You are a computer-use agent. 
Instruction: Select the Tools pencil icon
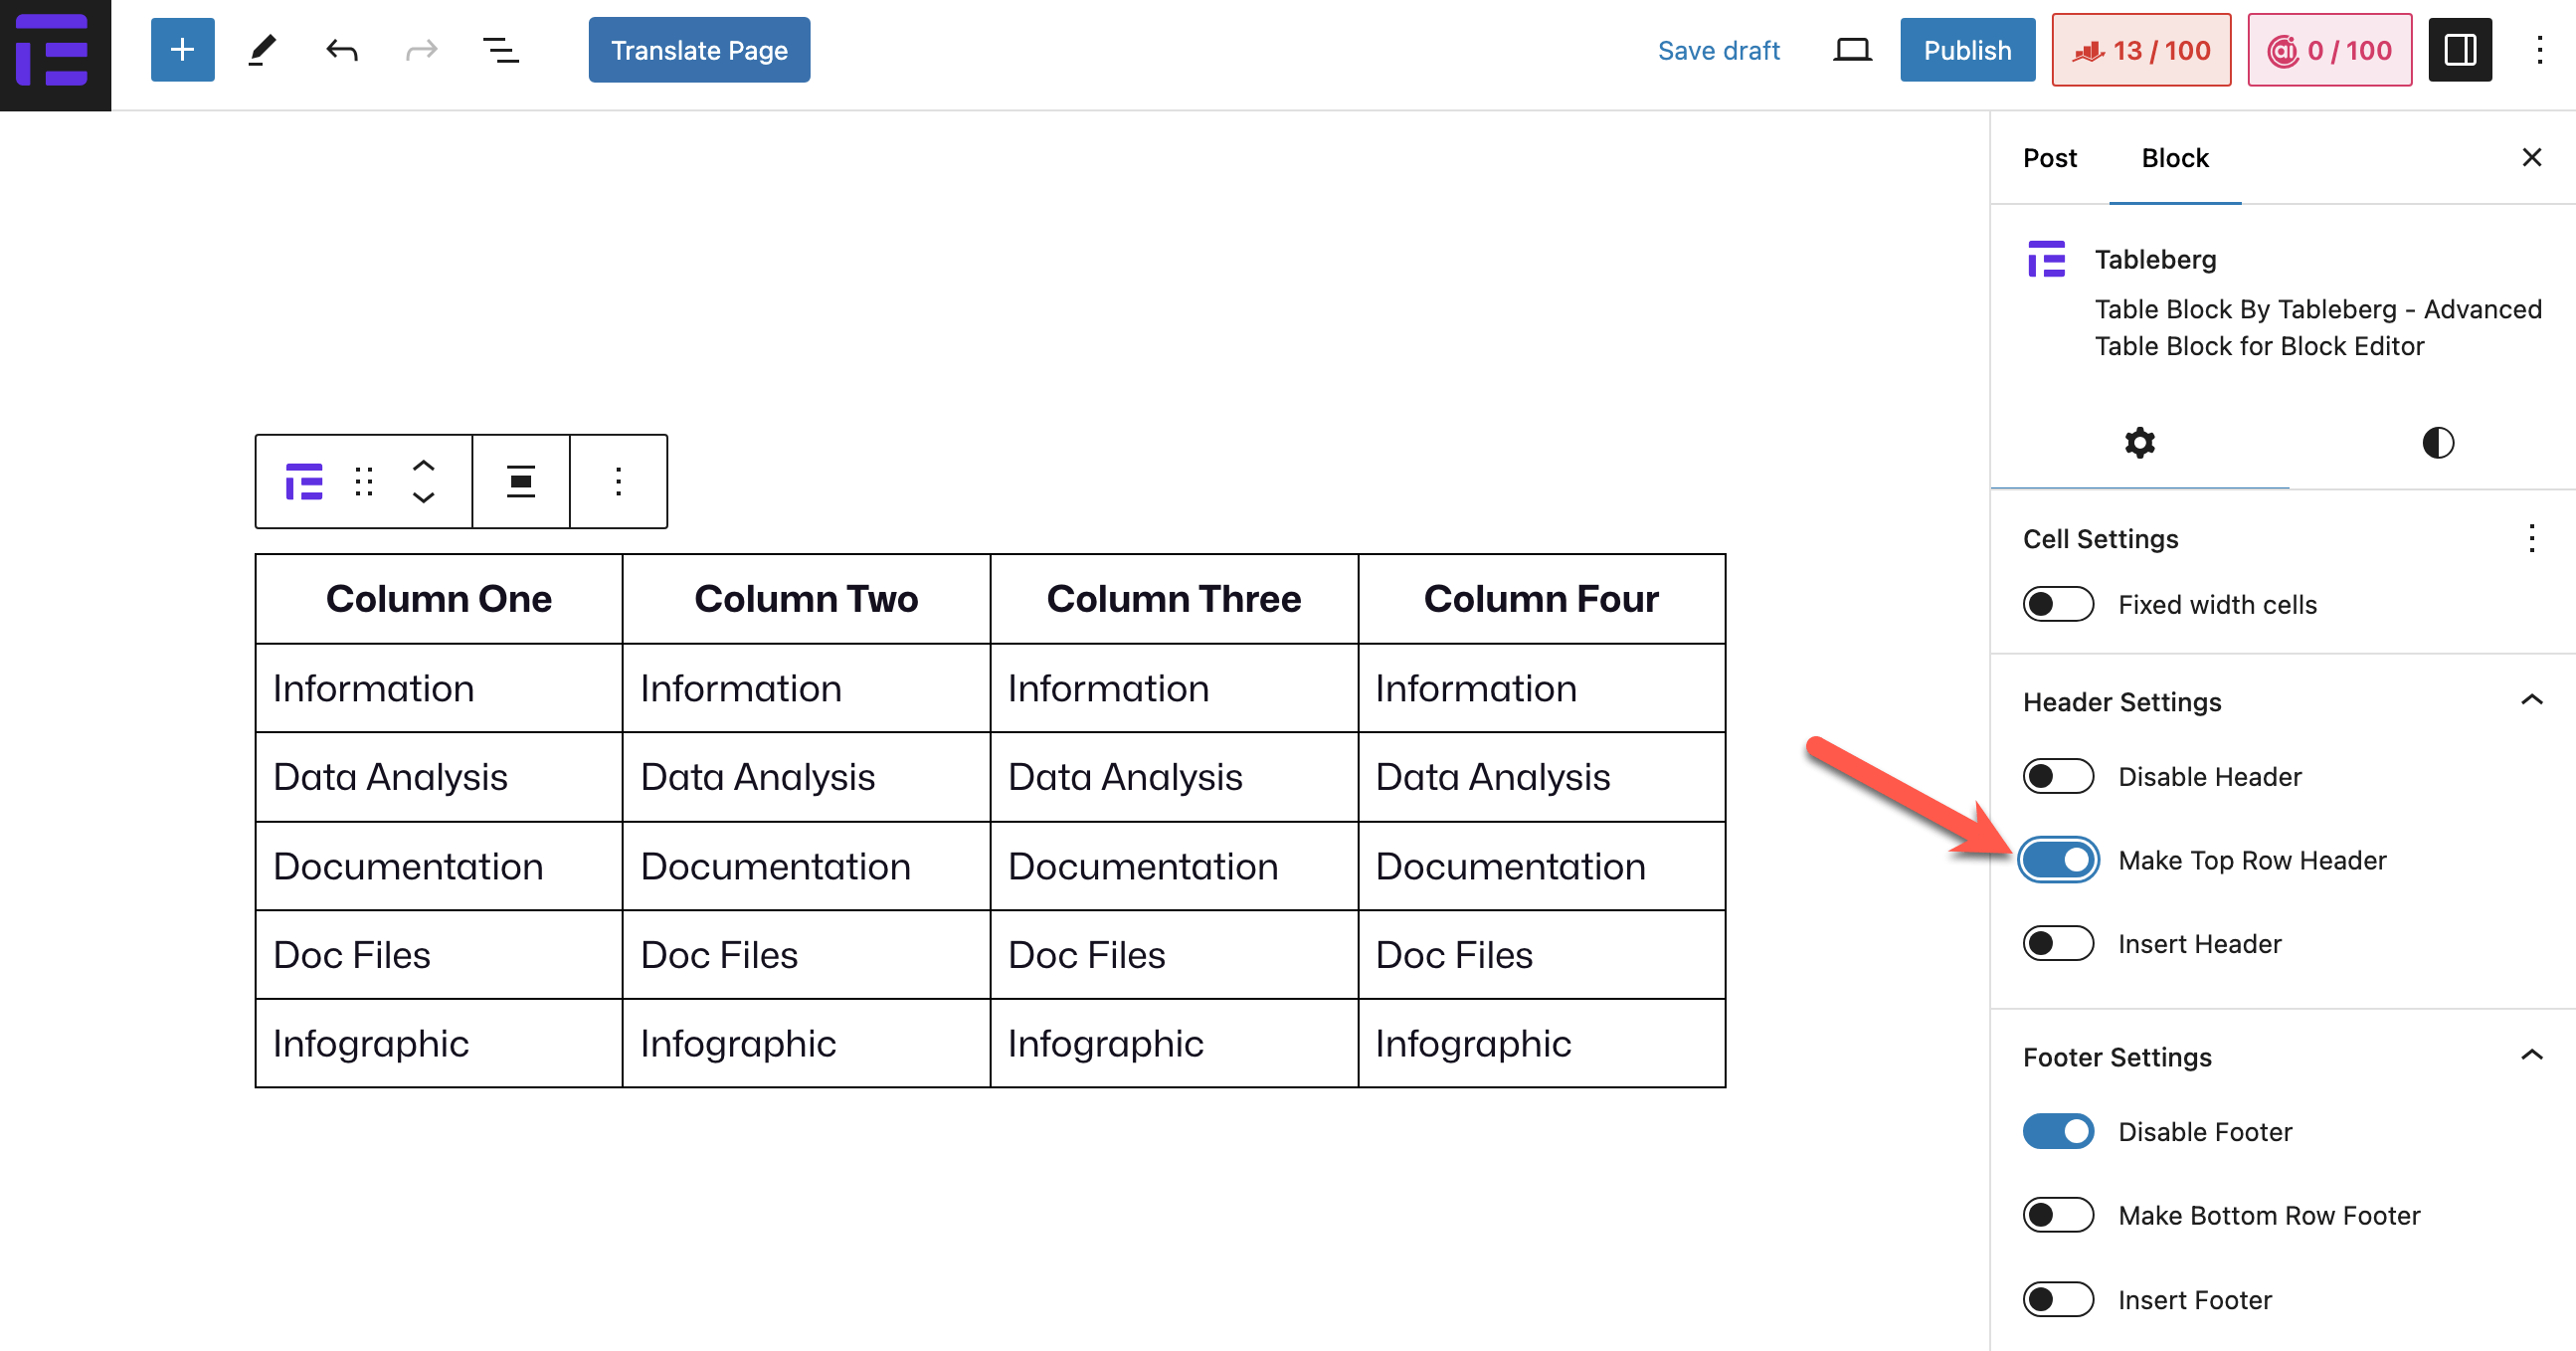pyautogui.click(x=262, y=50)
